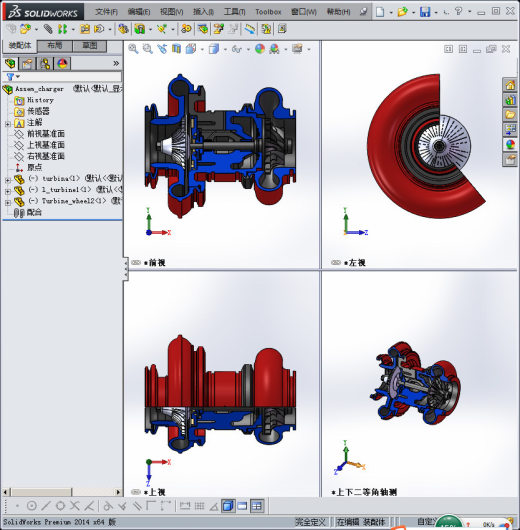Click the Insert Components toolbar icon
This screenshot has width=520, height=530.
tap(25, 29)
